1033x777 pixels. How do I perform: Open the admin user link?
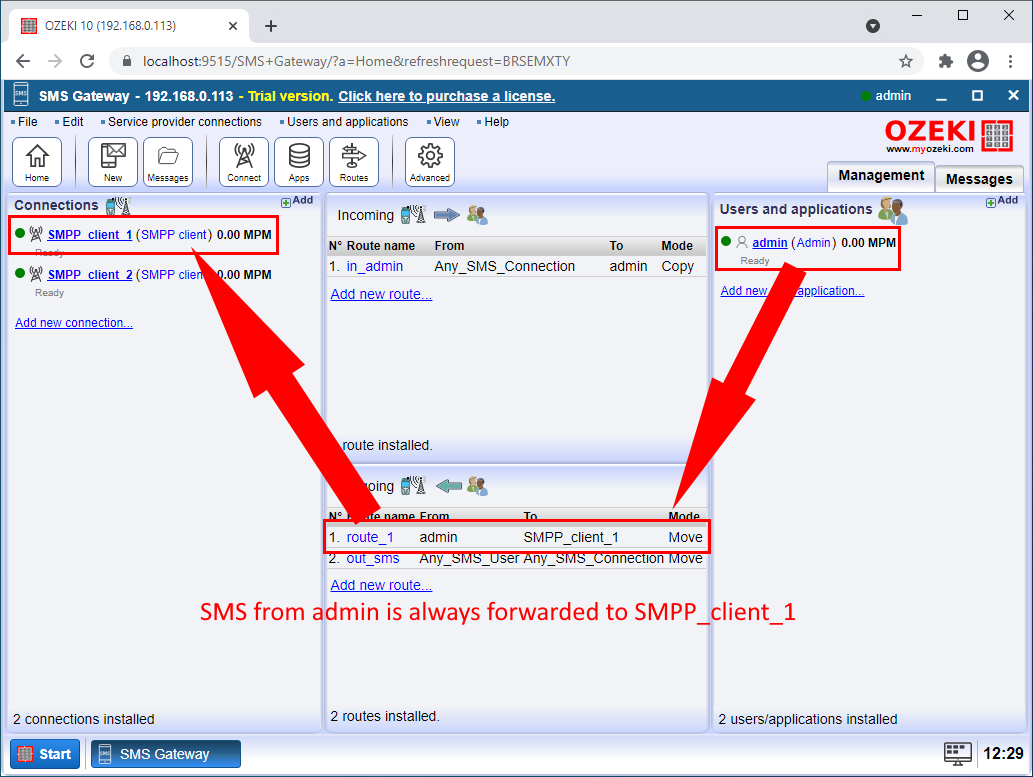(769, 243)
